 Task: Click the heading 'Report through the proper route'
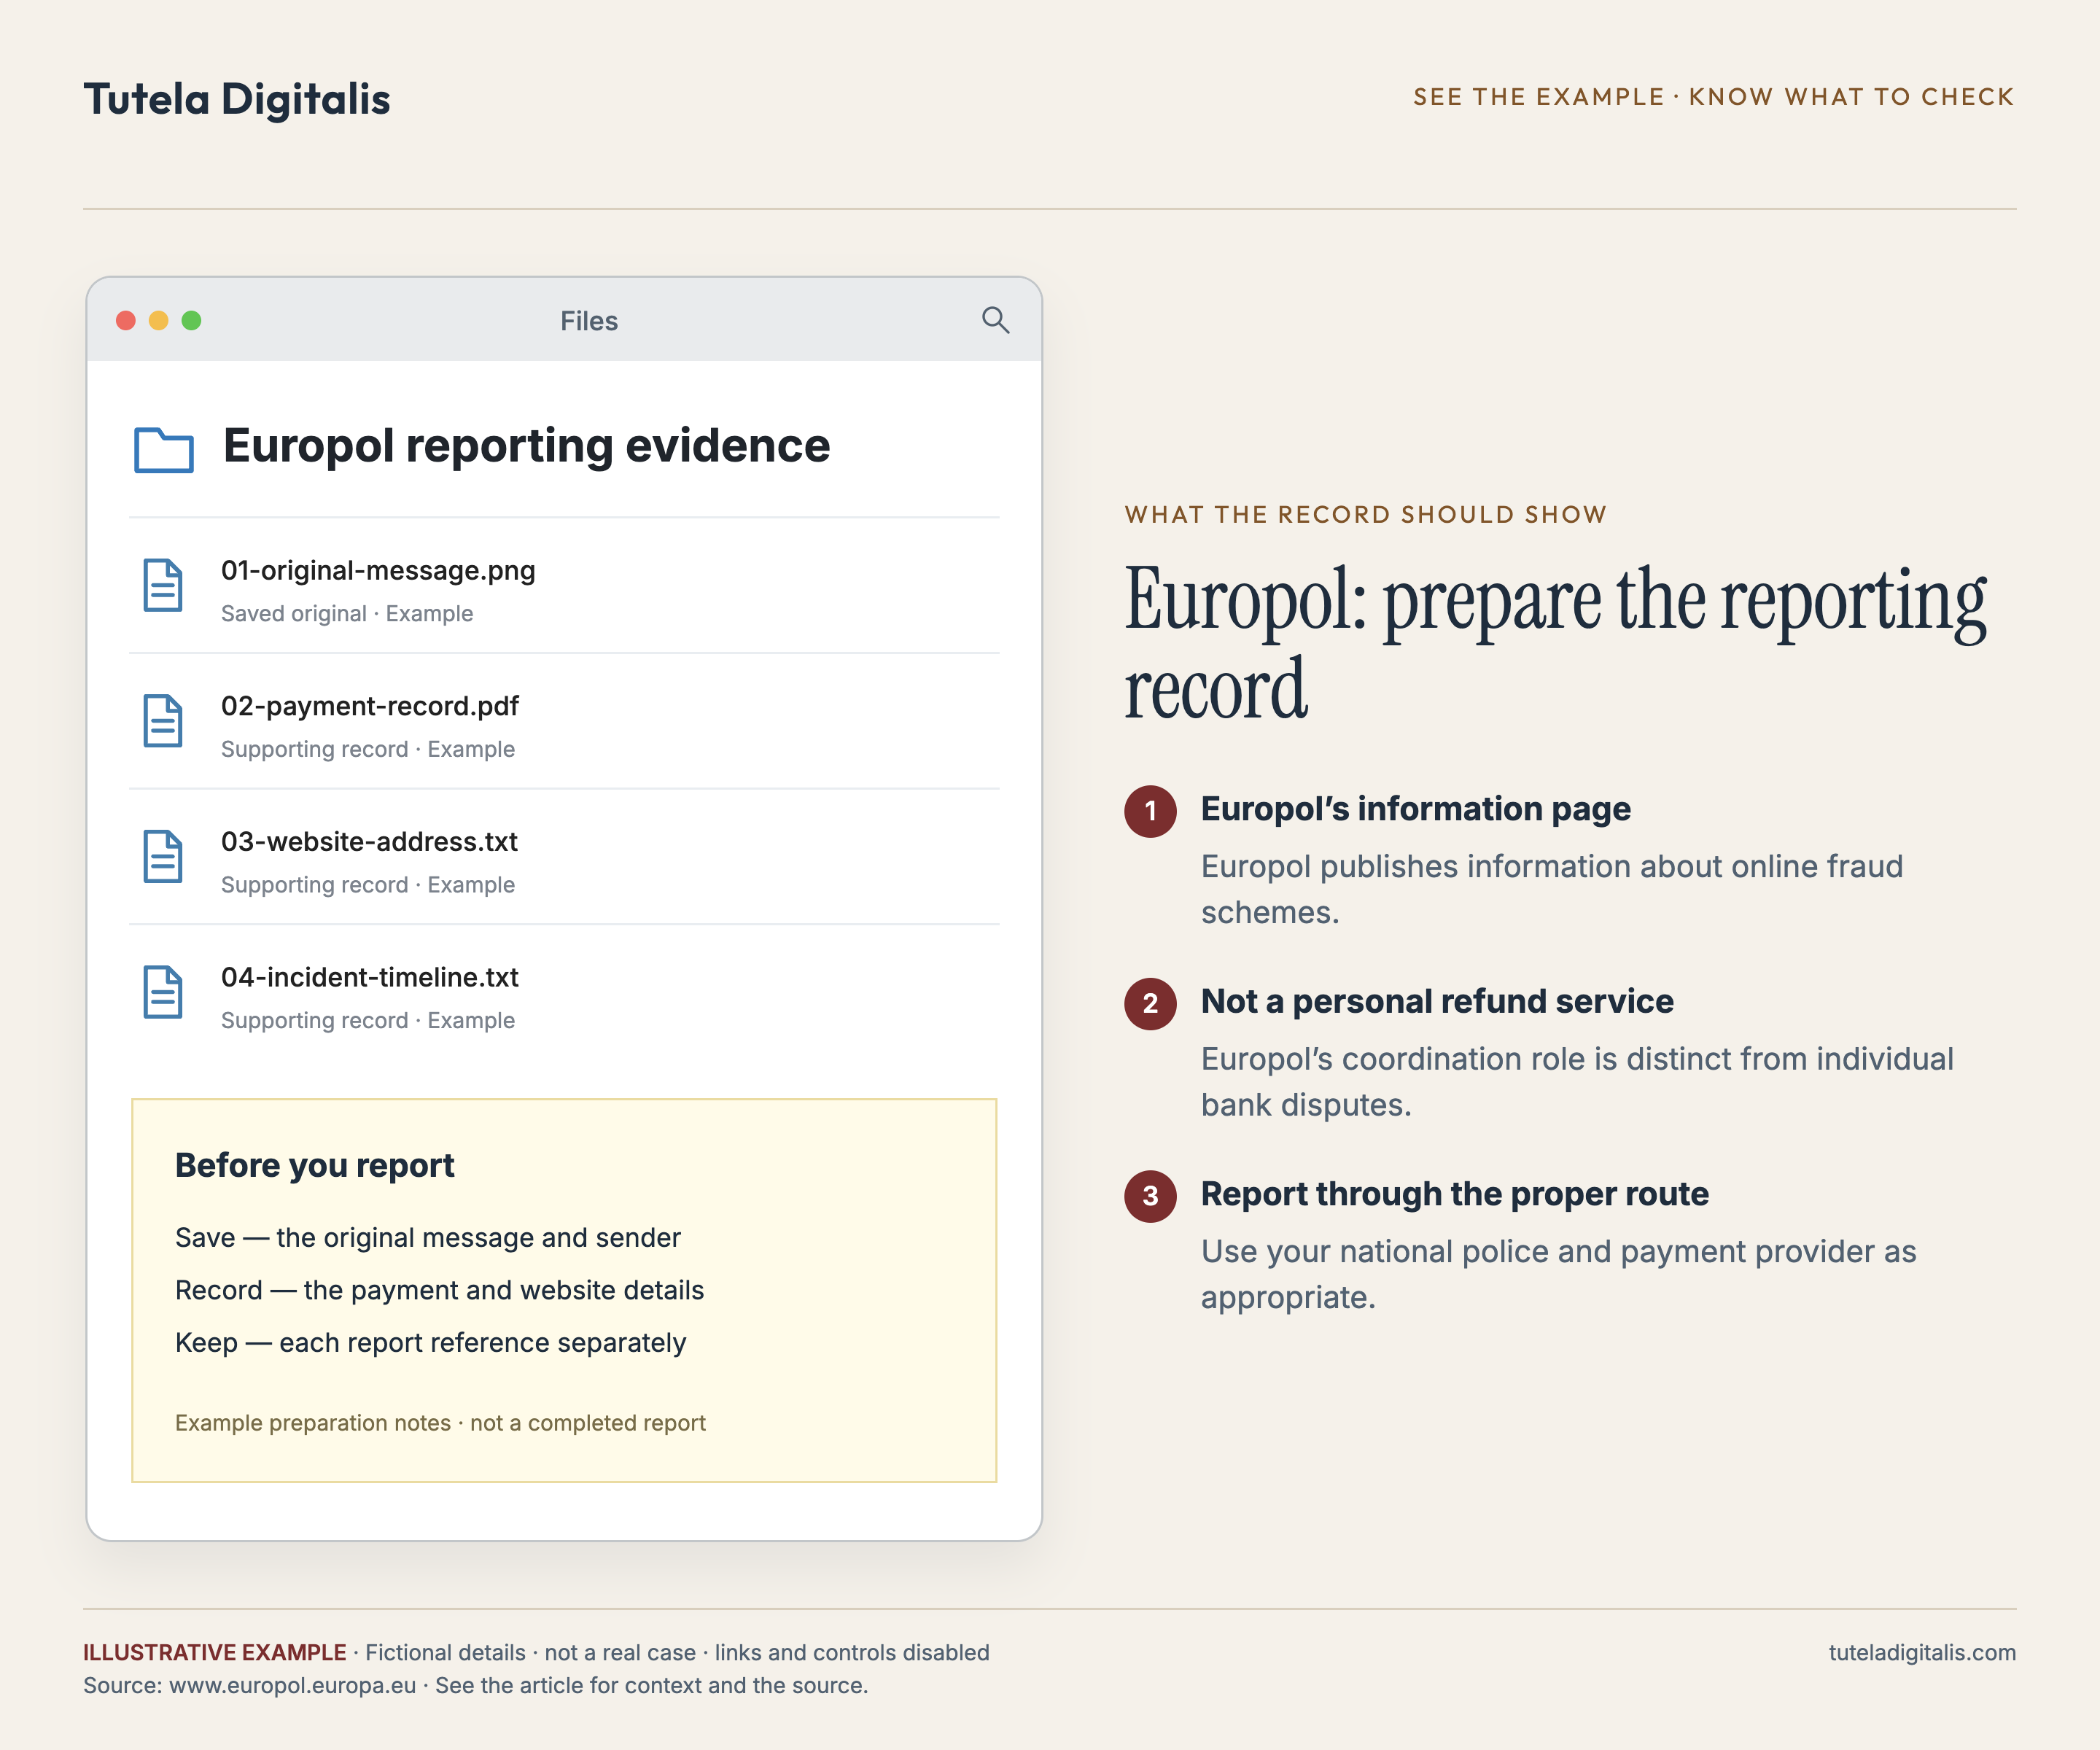click(x=1455, y=1194)
